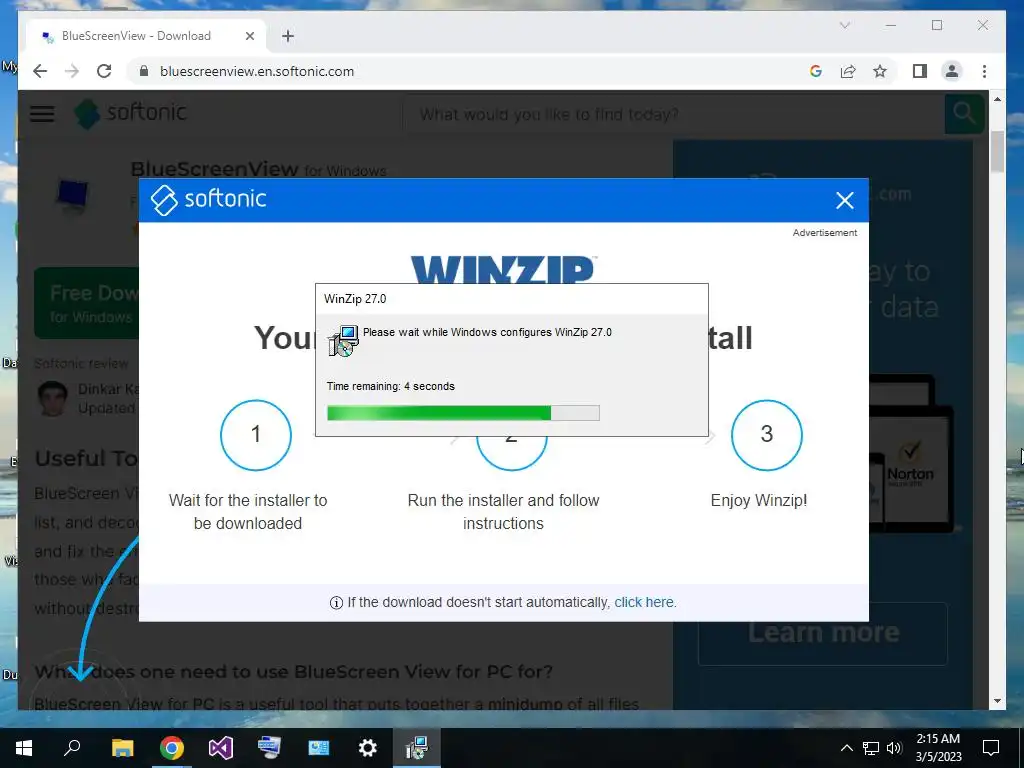Click the Free Download button

(87, 303)
